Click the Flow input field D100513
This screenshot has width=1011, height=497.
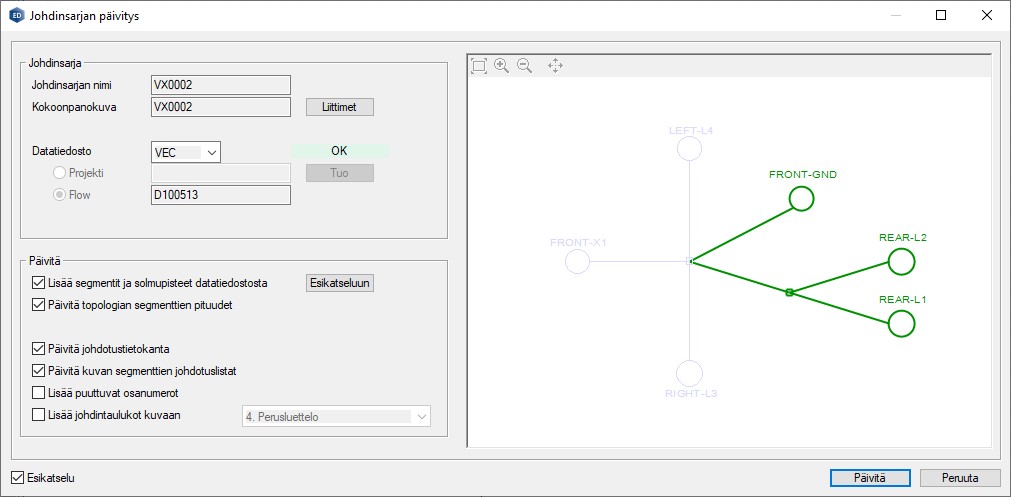[x=220, y=195]
